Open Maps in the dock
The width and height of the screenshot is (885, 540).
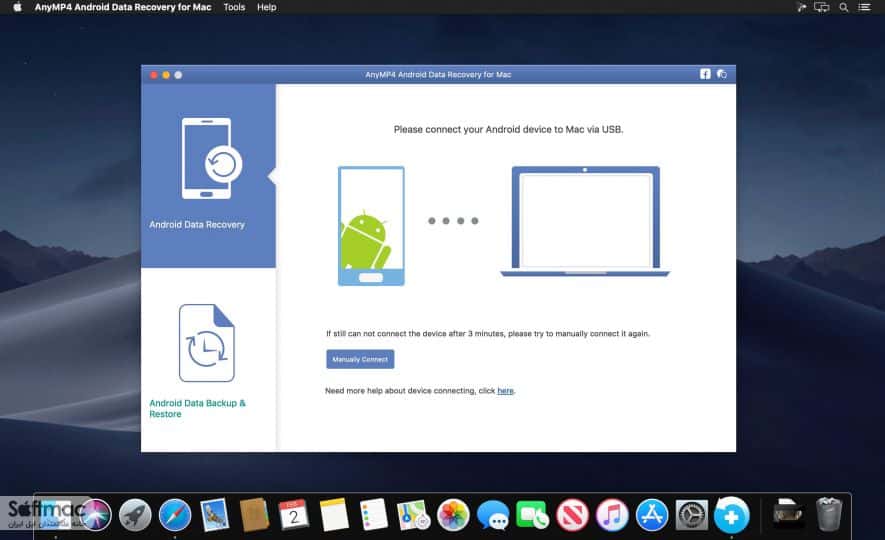click(x=413, y=515)
